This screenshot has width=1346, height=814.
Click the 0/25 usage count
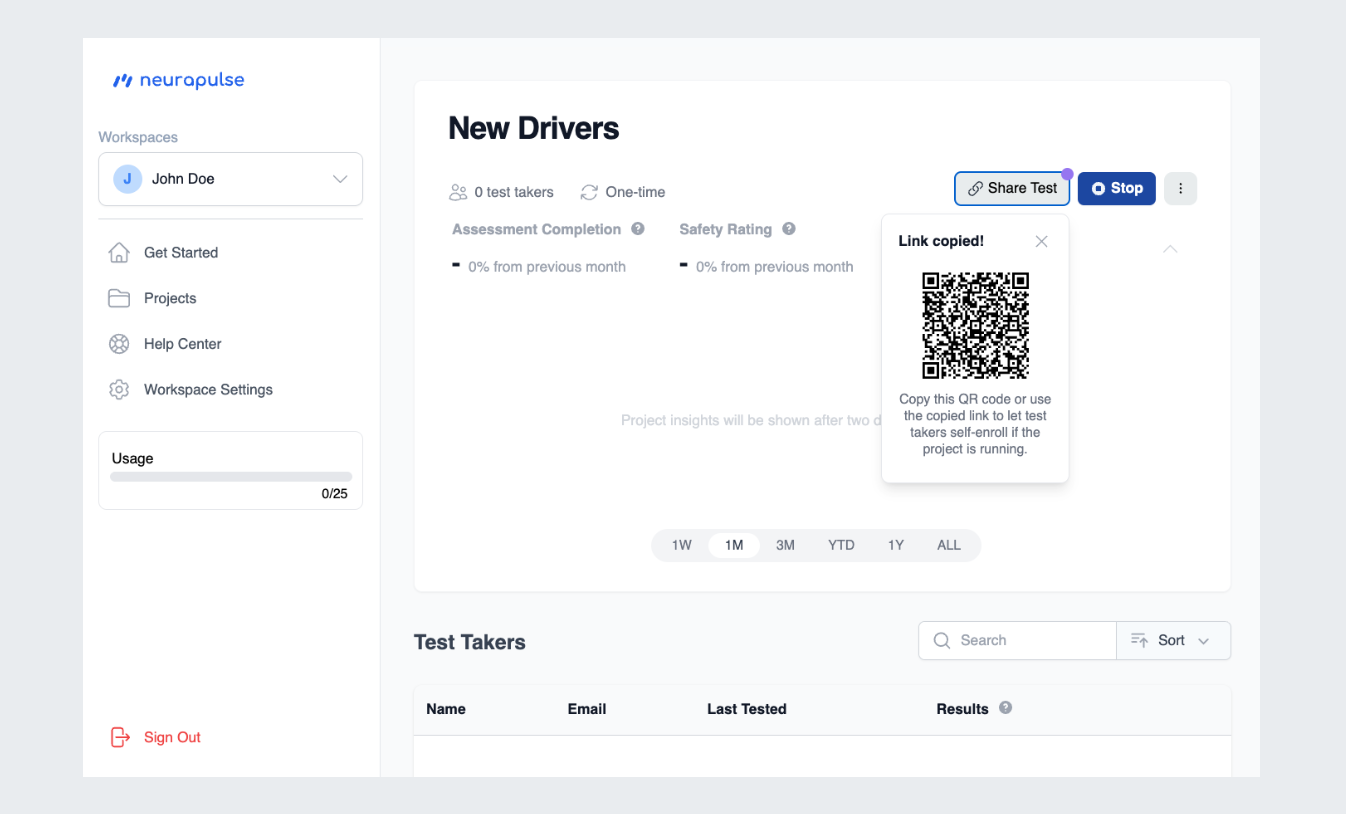coord(335,494)
